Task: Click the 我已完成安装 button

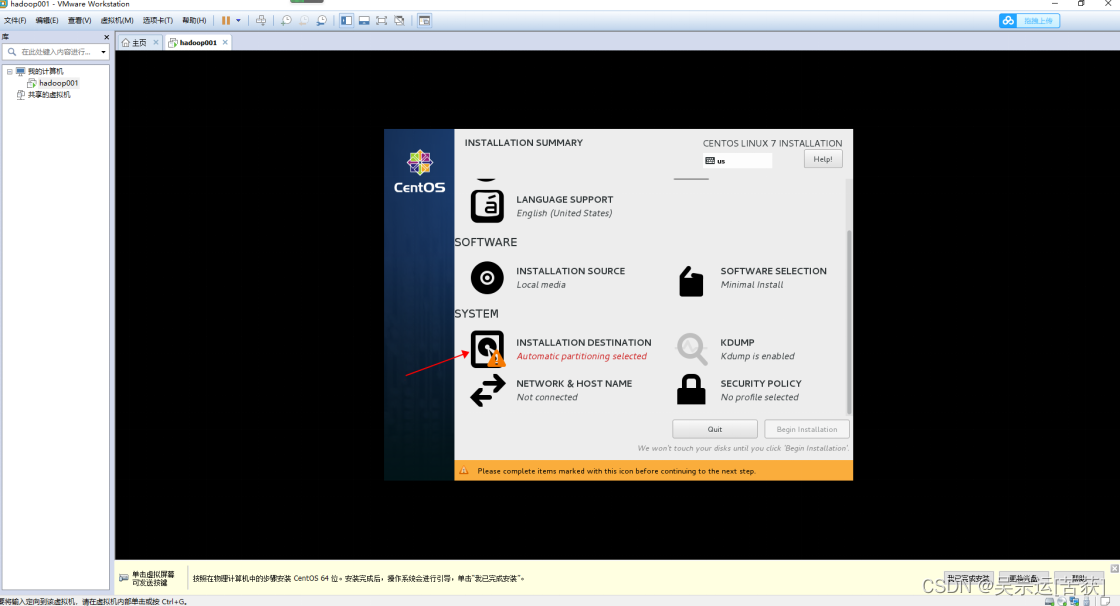Action: click(x=969, y=578)
